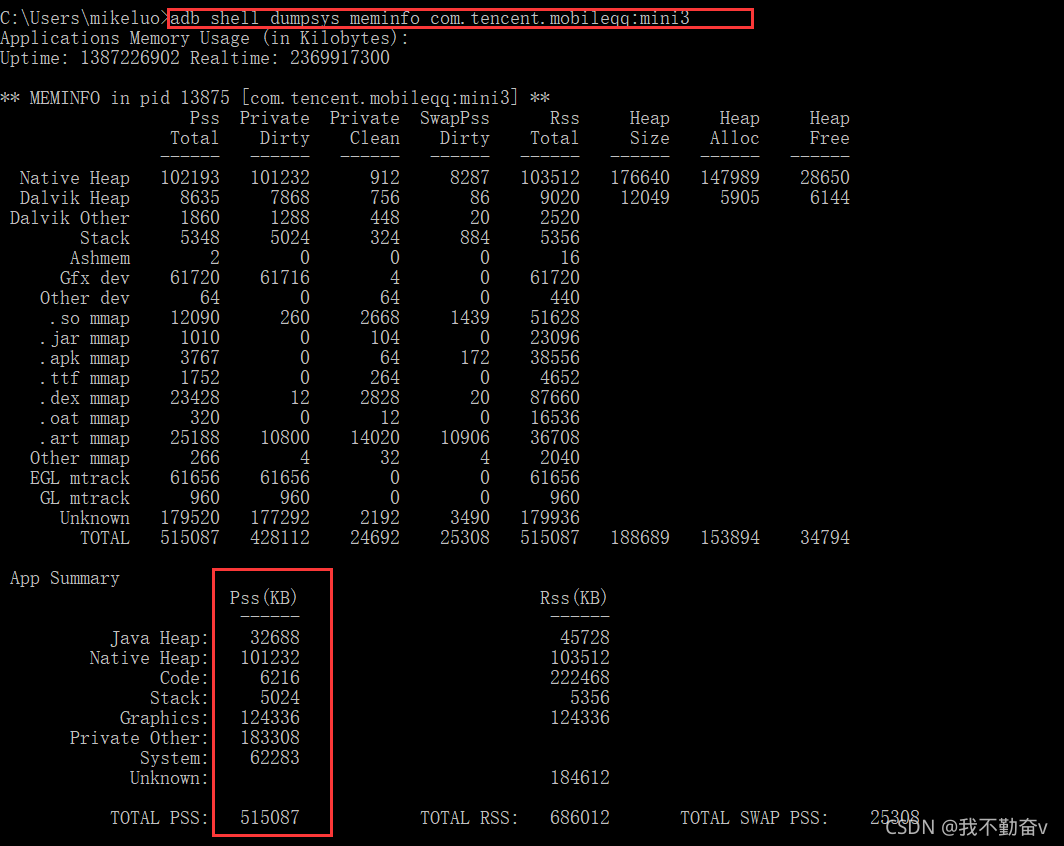The image size is (1064, 846).
Task: Click the SwapPss Dirty column header
Action: click(455, 128)
